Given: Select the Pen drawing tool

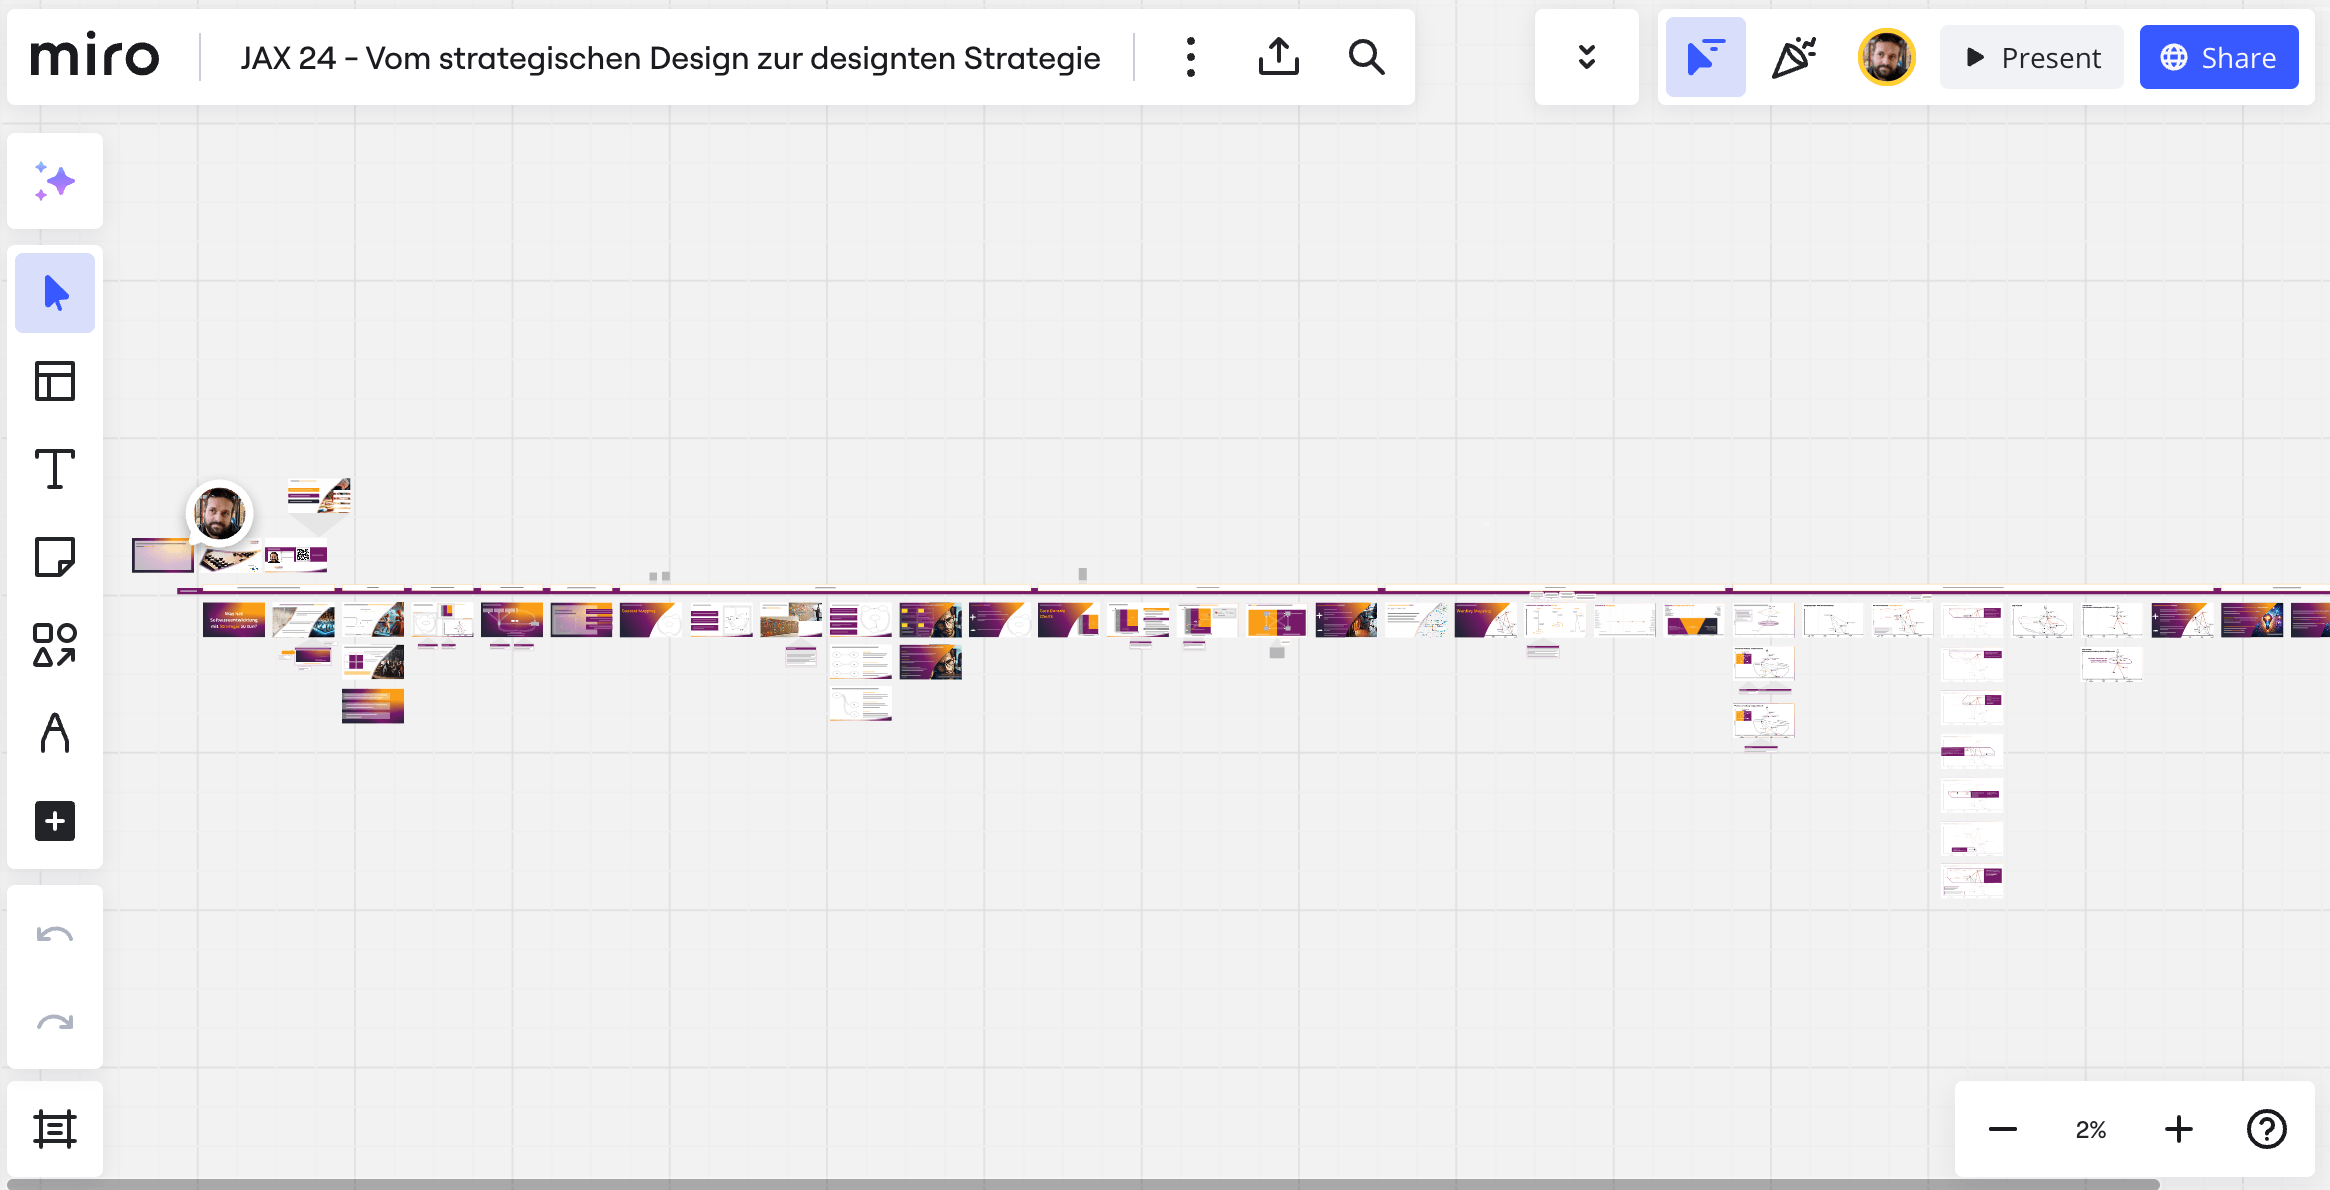Looking at the screenshot, I should click(55, 733).
